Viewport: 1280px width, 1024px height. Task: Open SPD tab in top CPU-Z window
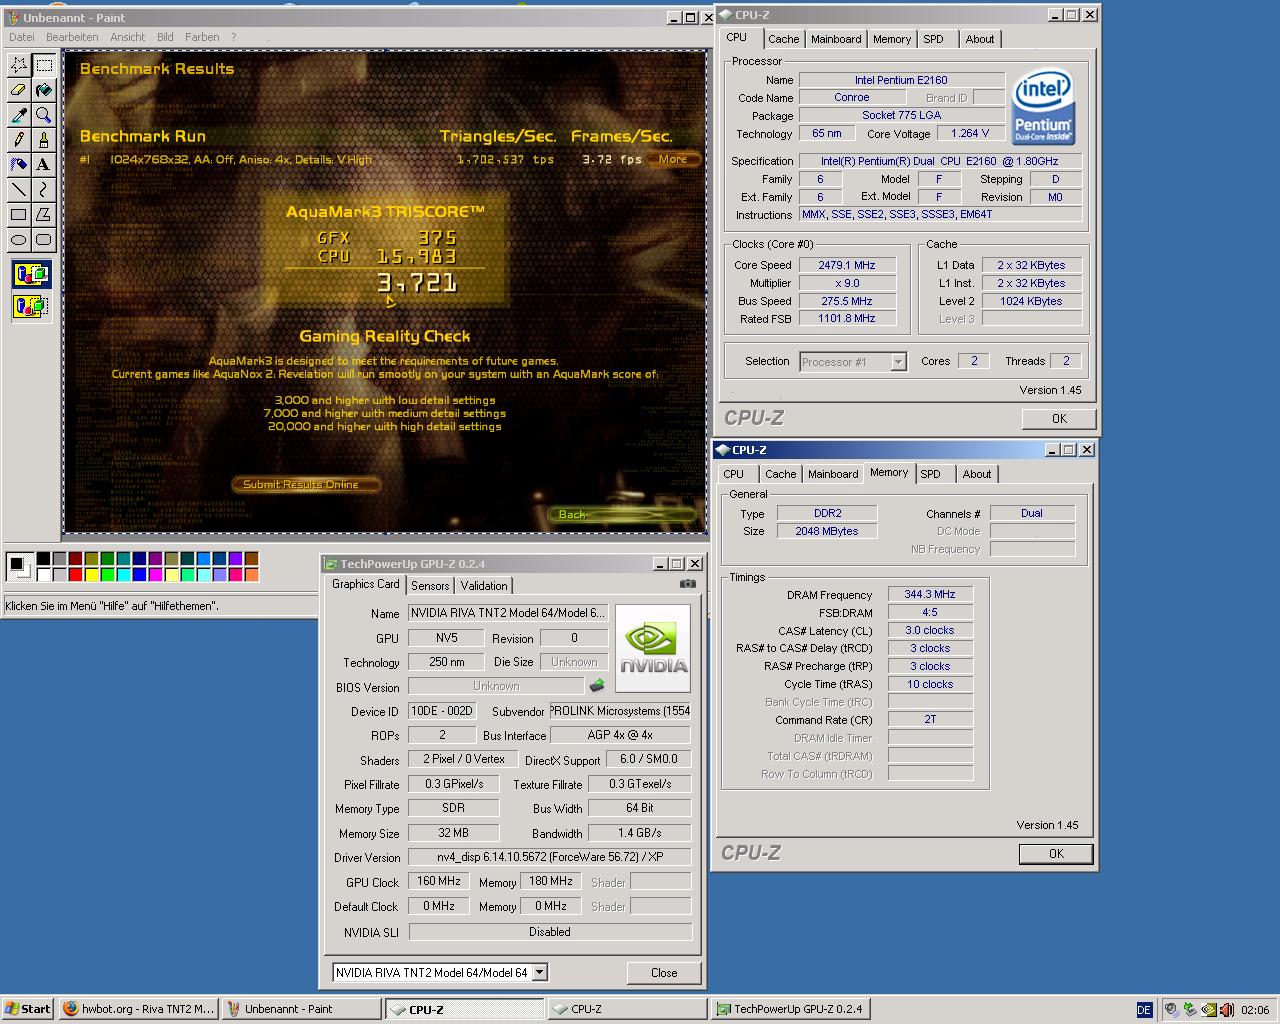933,39
